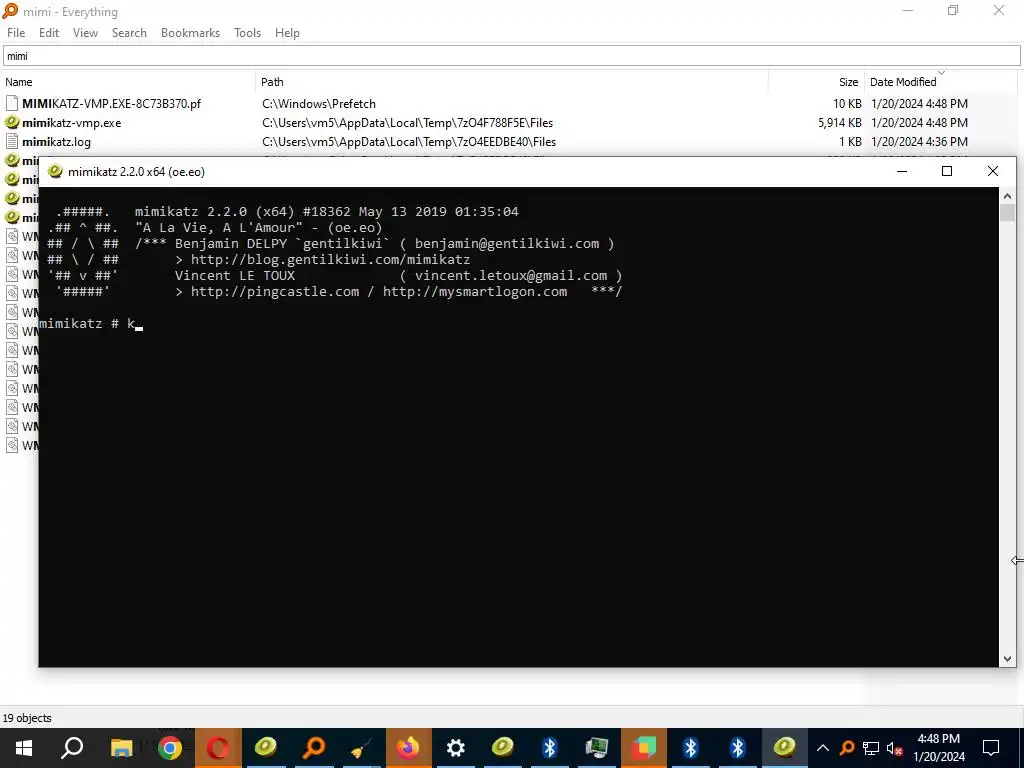
Task: Open Google Chrome from the taskbar
Action: [x=170, y=748]
